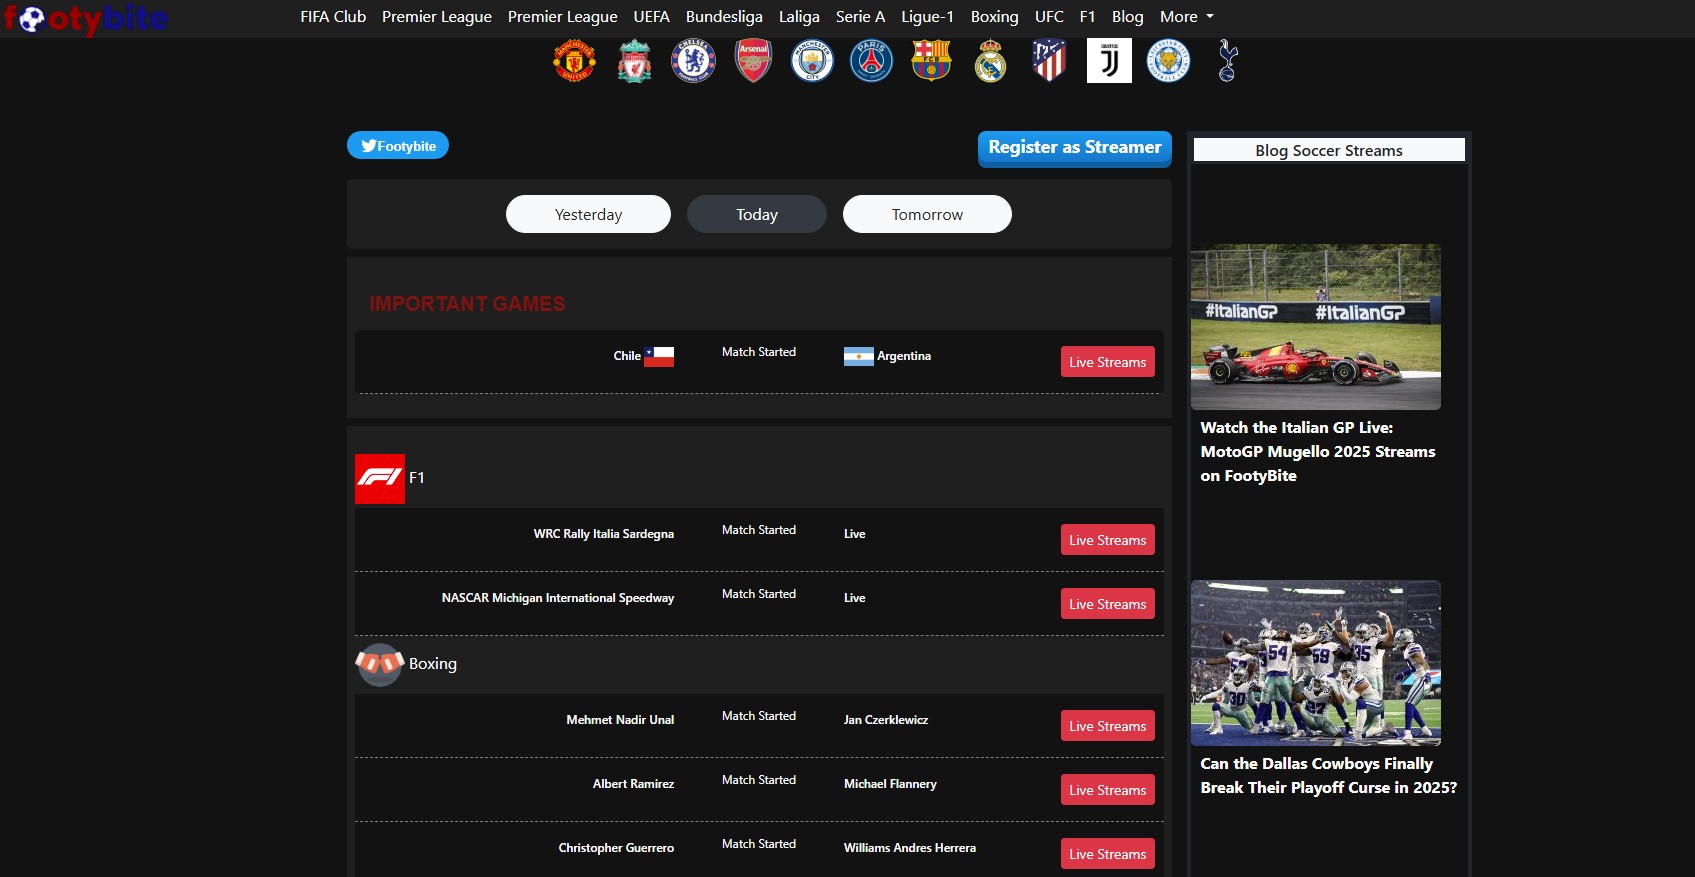Open the Boxing navigation item
1695x877 pixels.
pos(995,17)
